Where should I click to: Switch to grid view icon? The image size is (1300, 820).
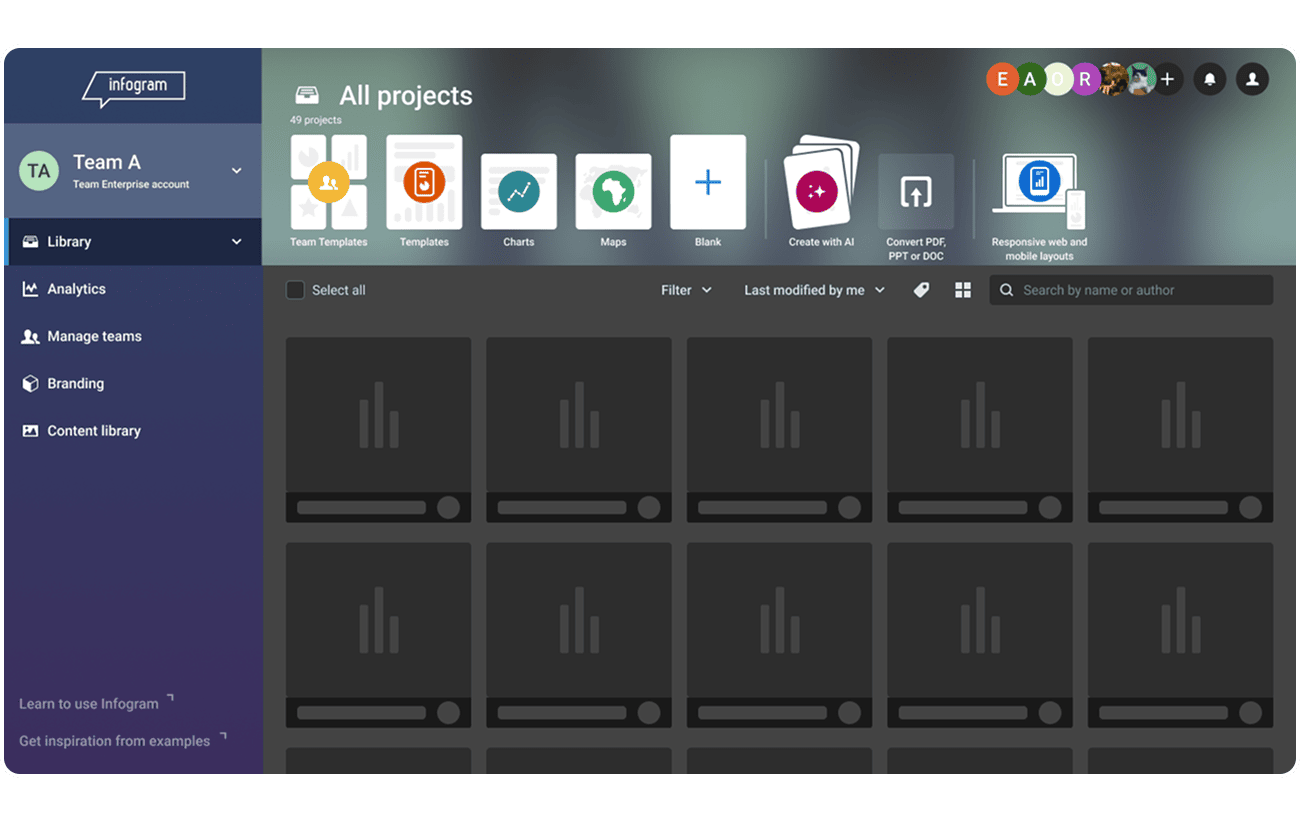pyautogui.click(x=963, y=290)
